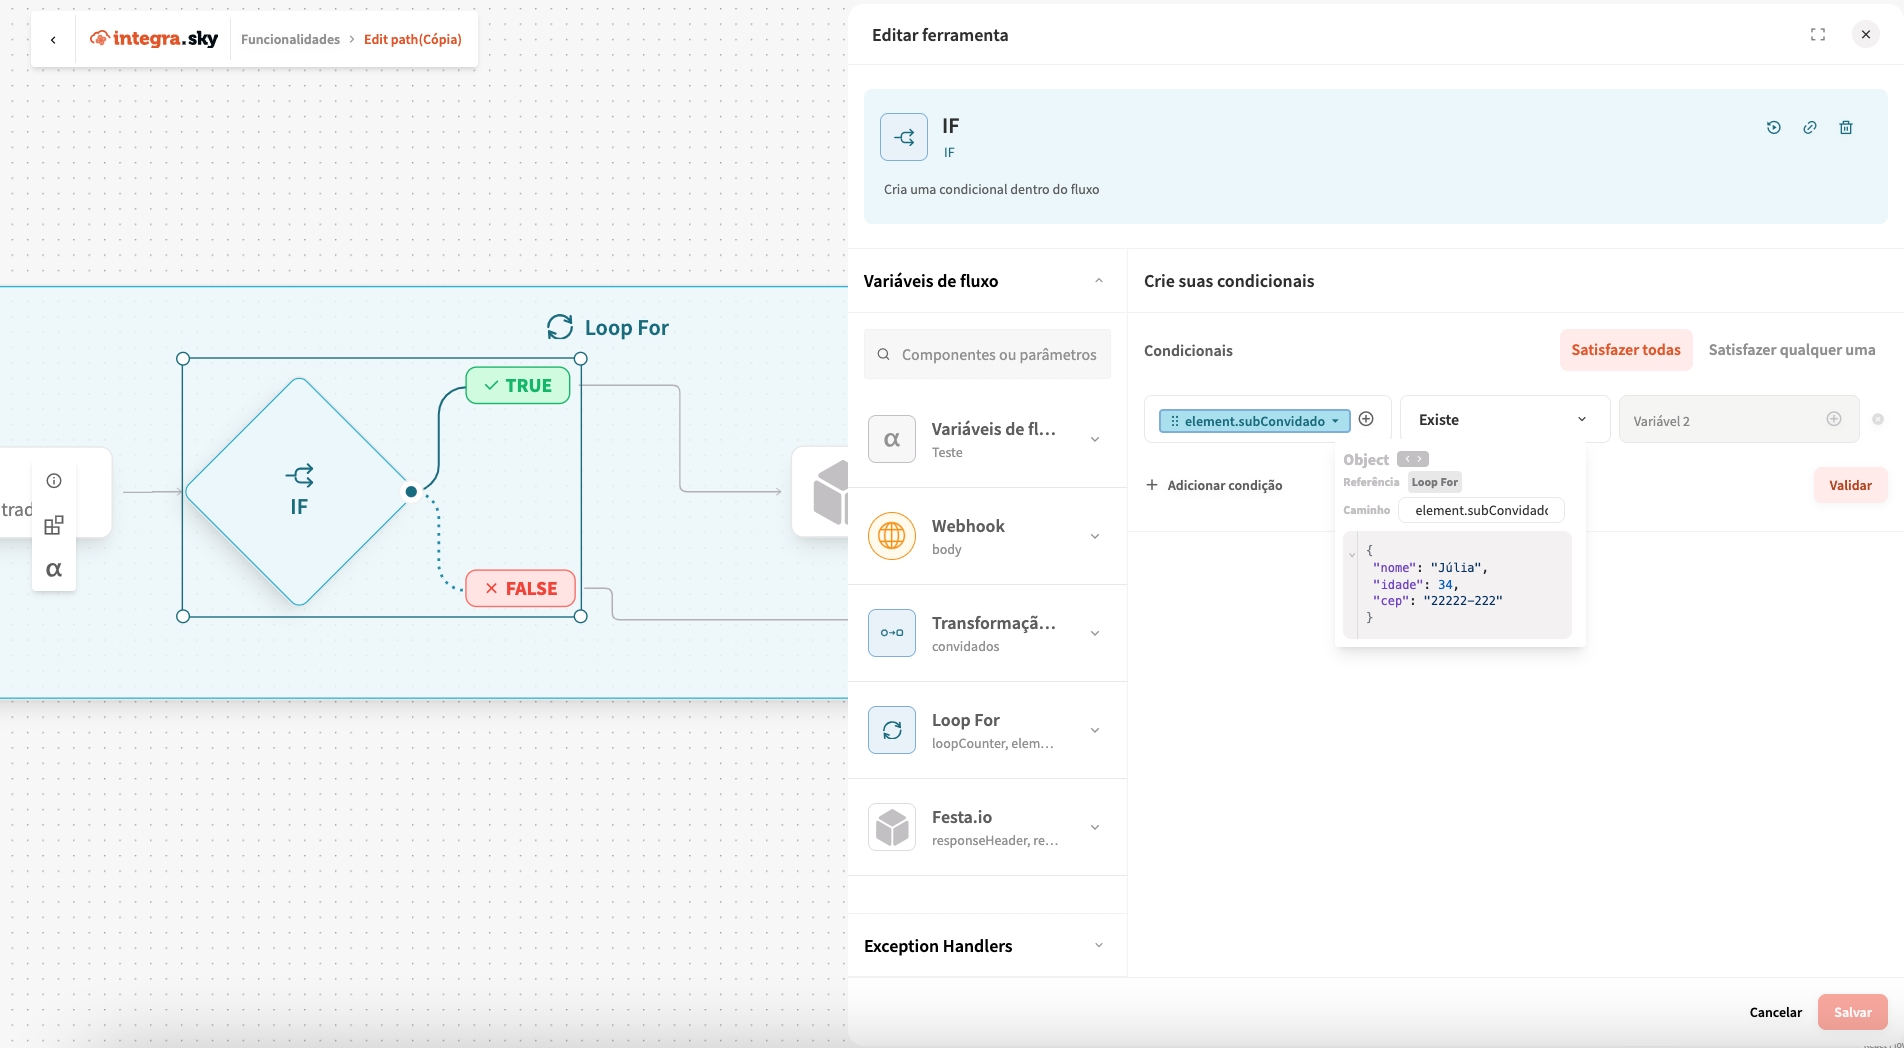Click the Validar button
This screenshot has width=1904, height=1048.
(1849, 485)
